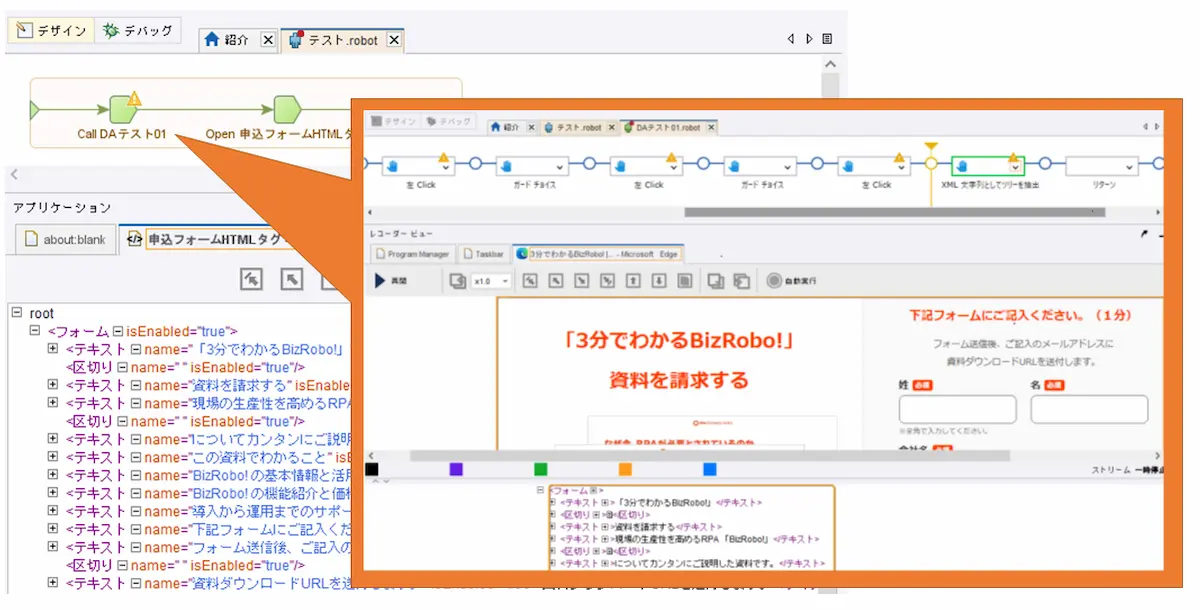This screenshot has height=610, width=1200.
Task: Expand テキスト node named 資料ダウンロードURL
Action: tap(52, 583)
